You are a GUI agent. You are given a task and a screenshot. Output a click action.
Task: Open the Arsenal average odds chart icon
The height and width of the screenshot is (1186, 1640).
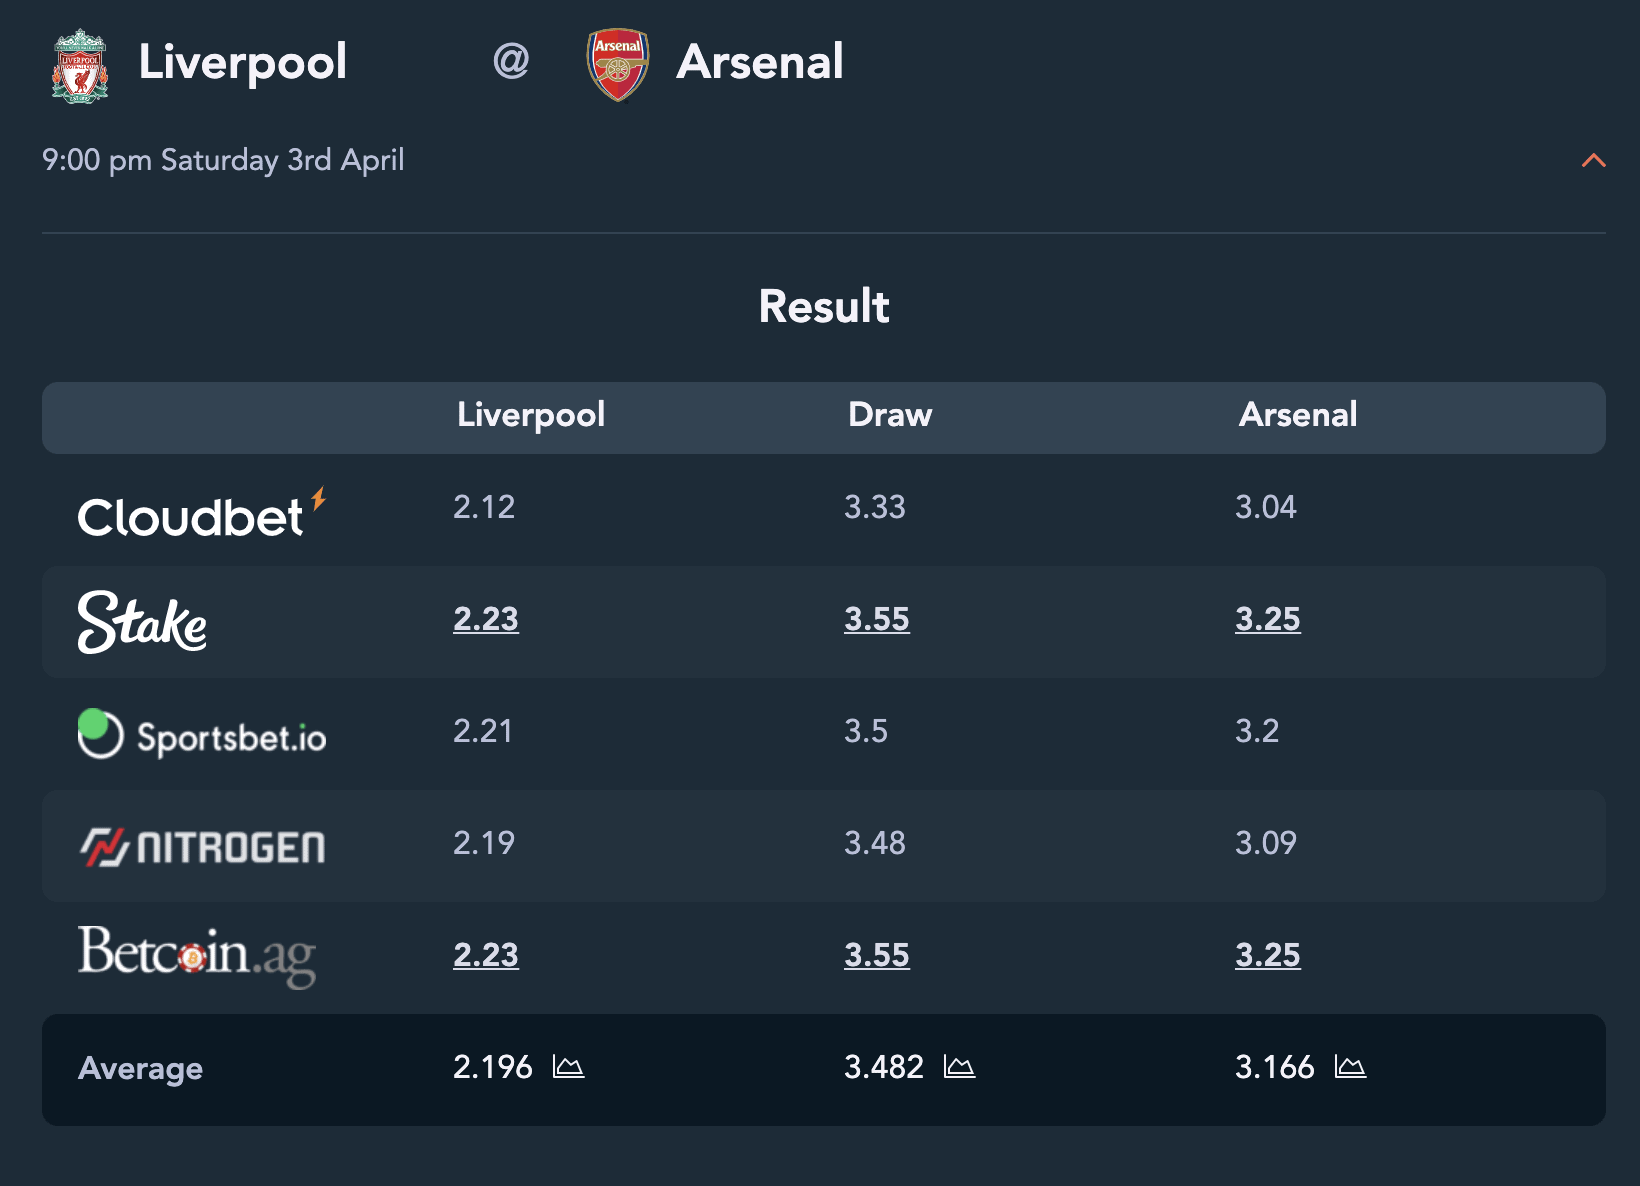[1350, 1067]
